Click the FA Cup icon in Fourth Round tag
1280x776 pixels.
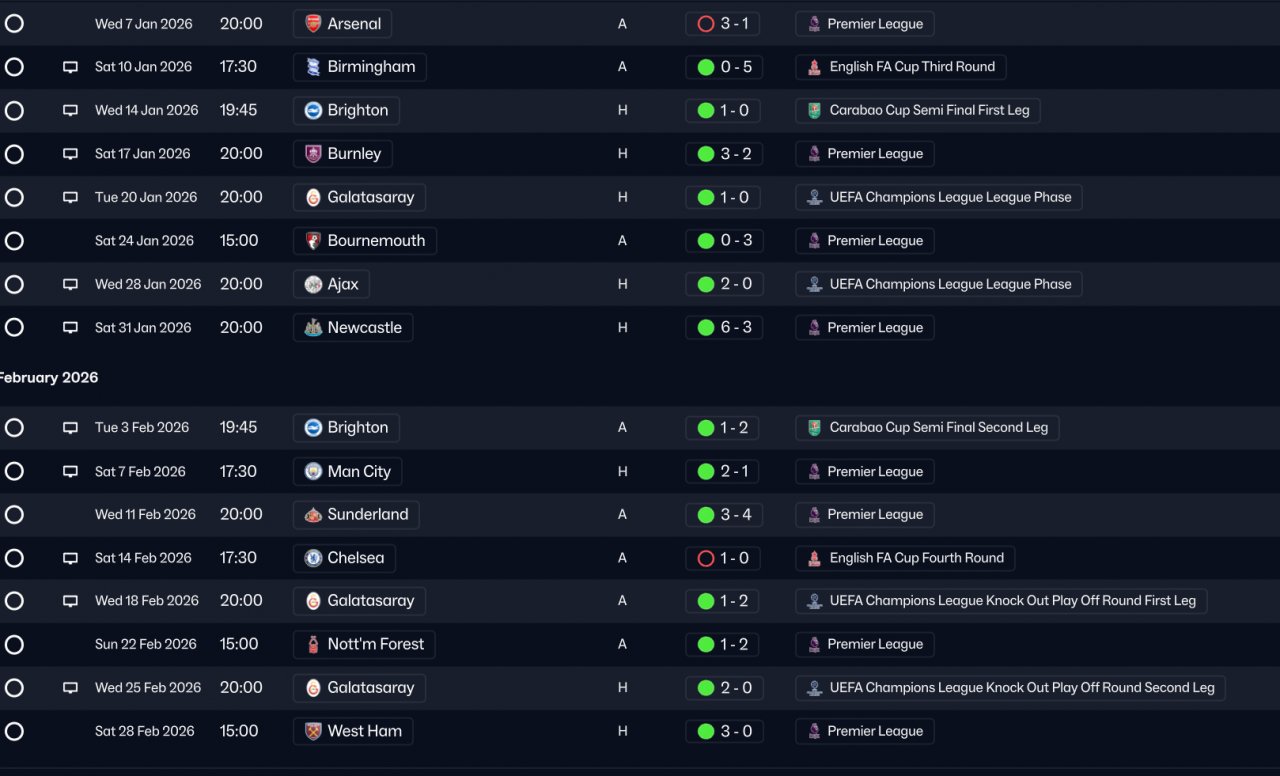(x=814, y=558)
